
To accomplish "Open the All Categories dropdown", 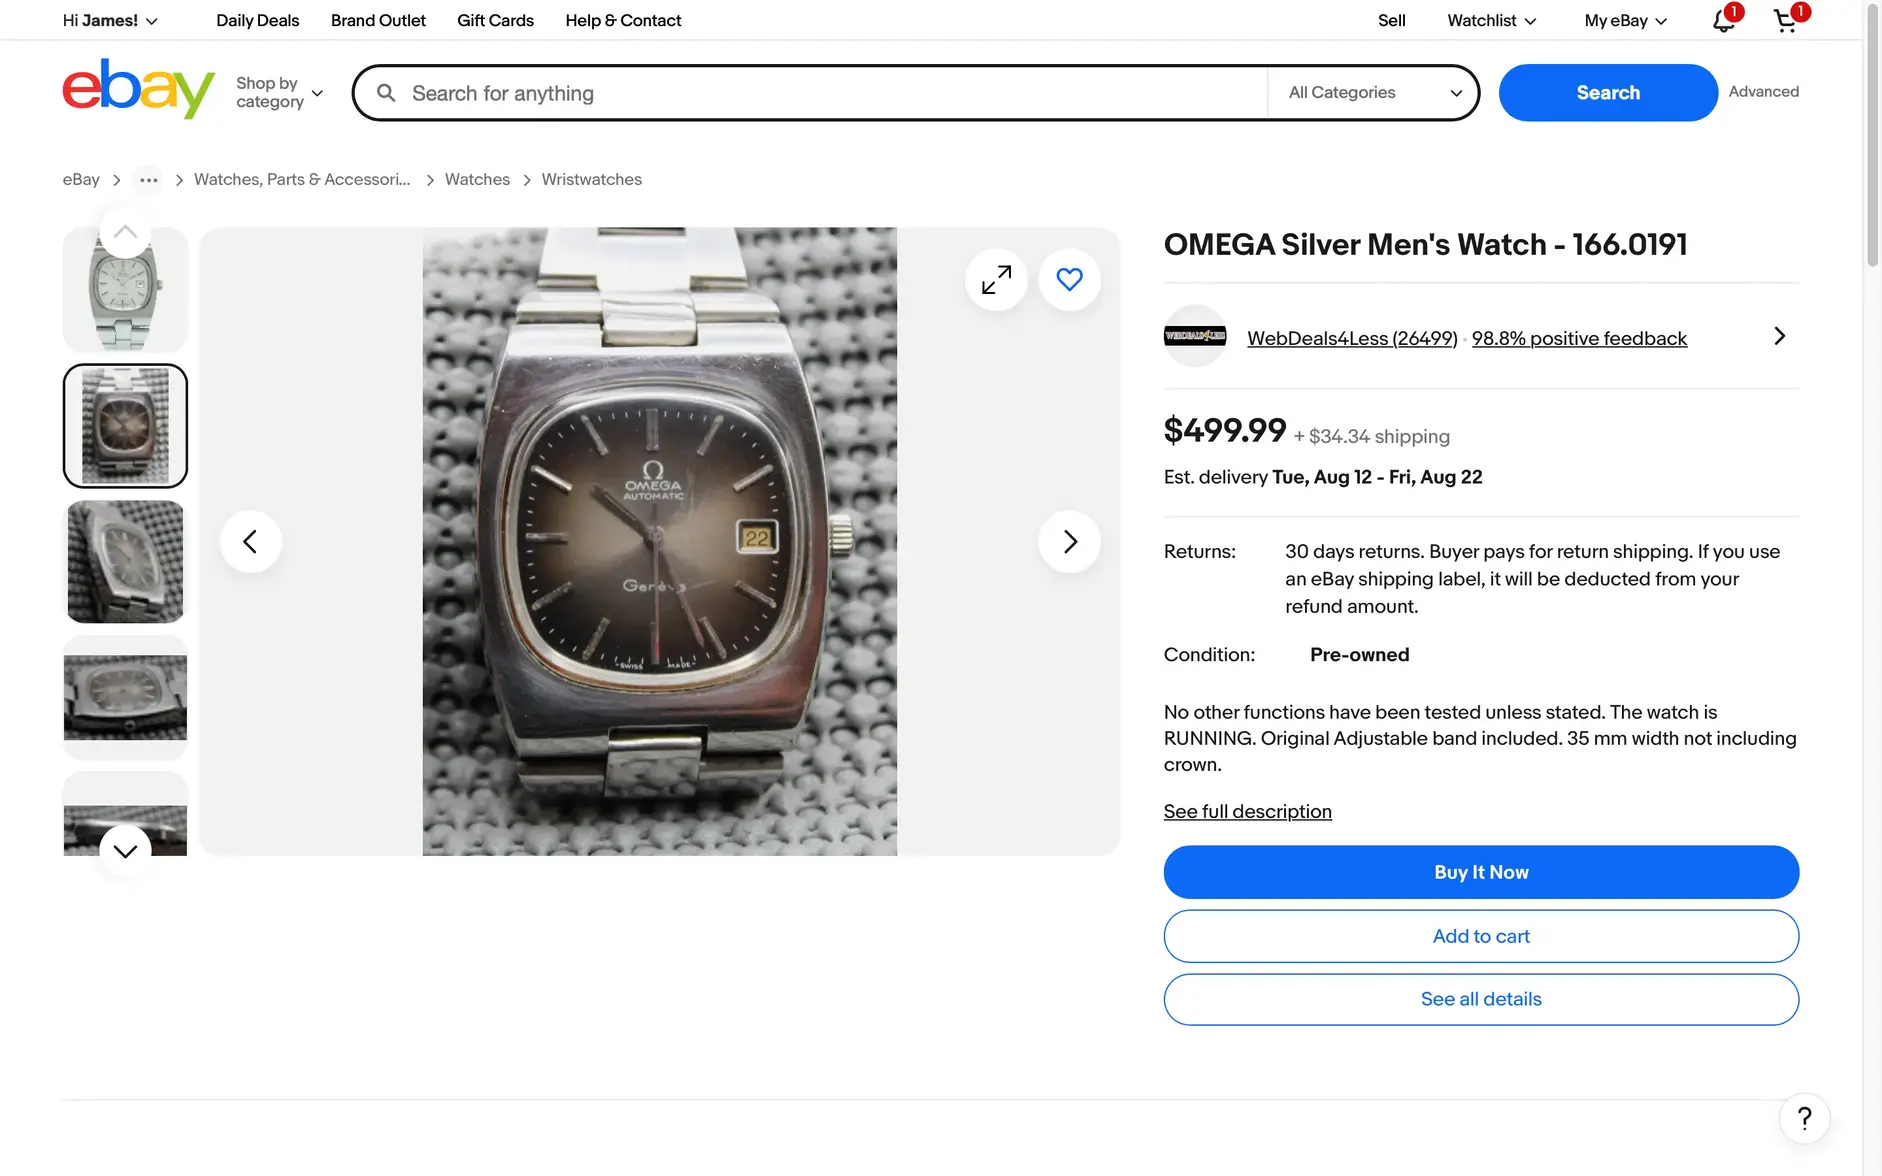I will (x=1374, y=93).
